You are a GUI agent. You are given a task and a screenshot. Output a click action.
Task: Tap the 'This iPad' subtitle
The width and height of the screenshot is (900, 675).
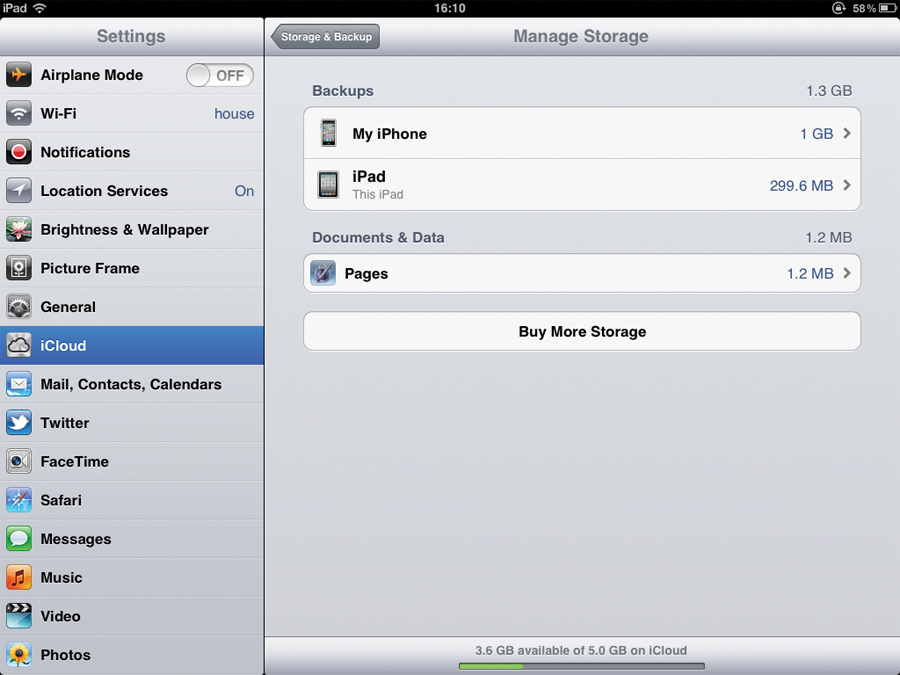(x=378, y=195)
